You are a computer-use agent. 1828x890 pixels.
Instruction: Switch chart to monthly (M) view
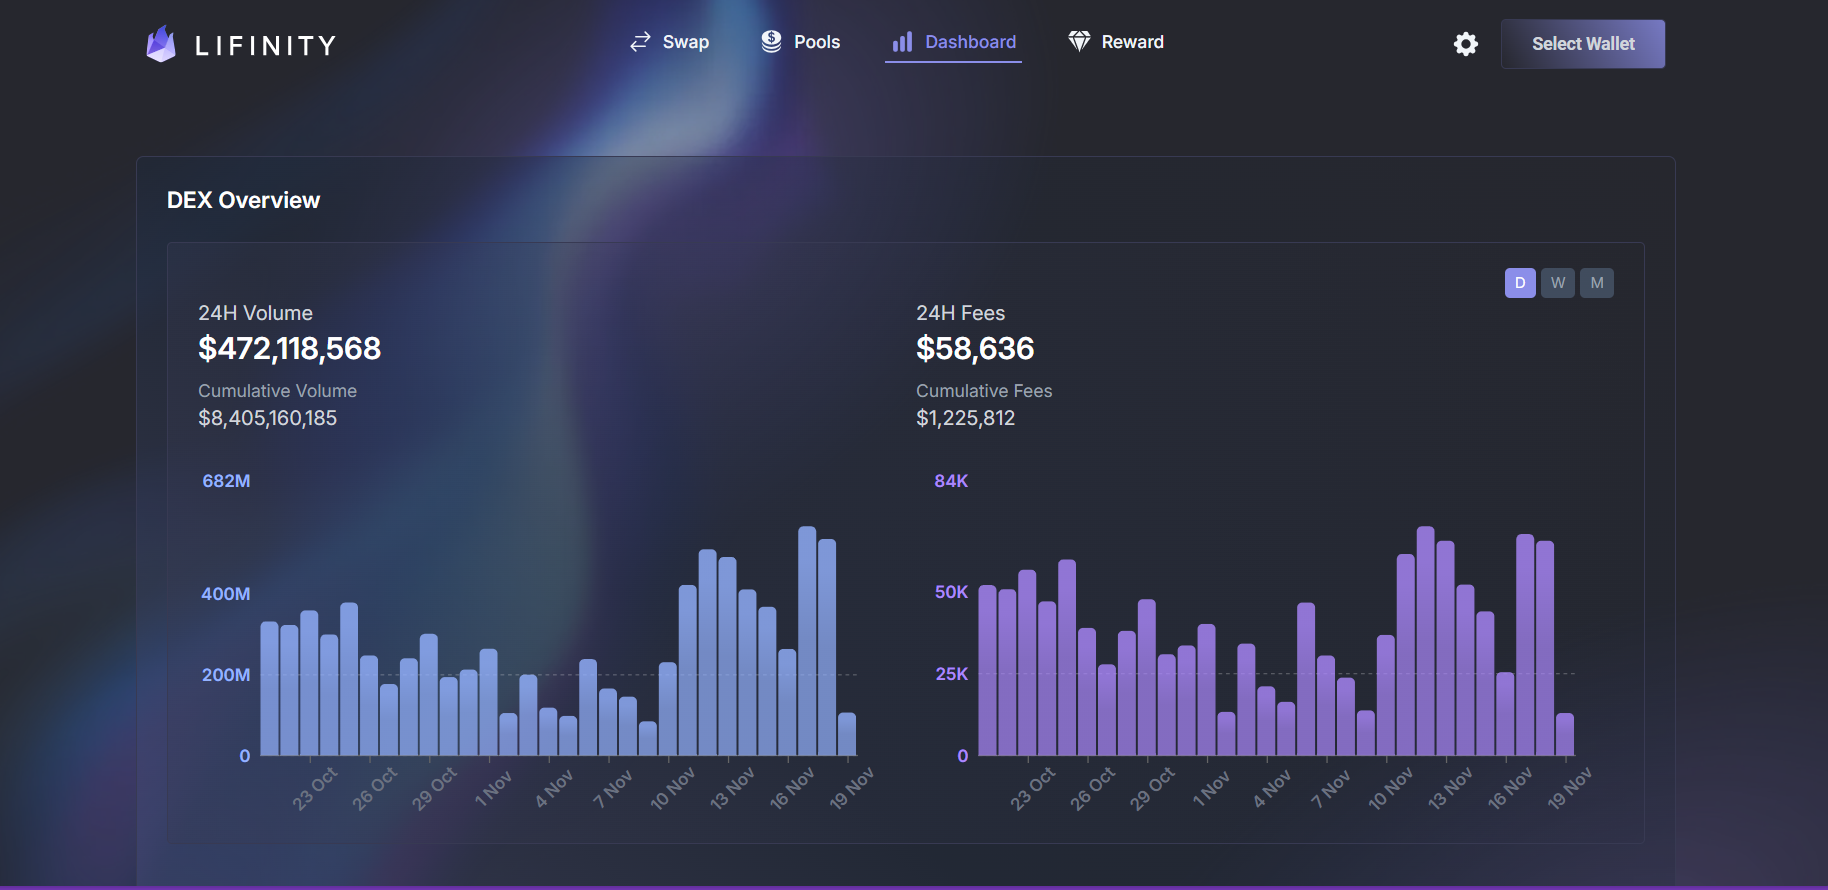(1597, 283)
